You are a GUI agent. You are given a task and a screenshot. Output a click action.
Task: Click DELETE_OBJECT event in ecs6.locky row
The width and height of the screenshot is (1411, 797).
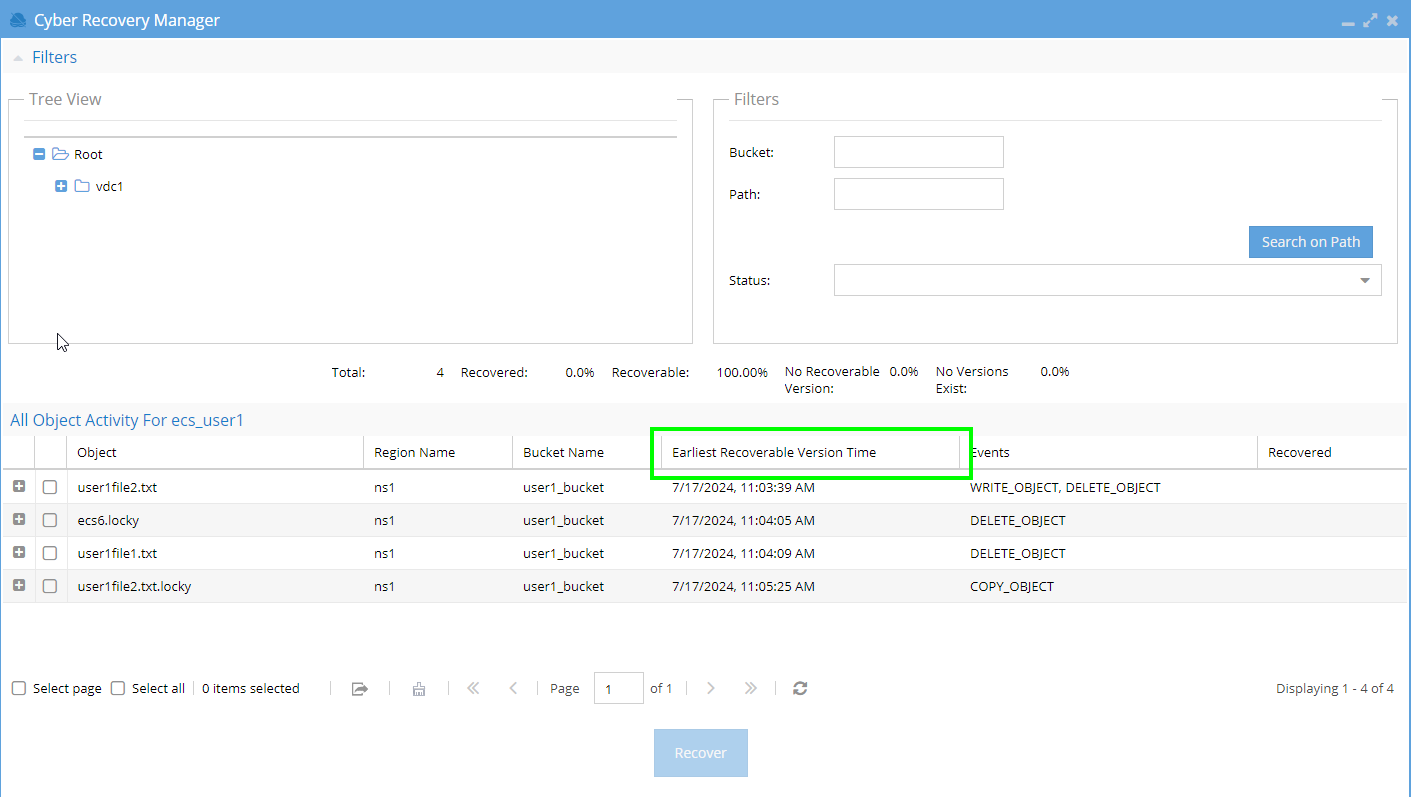click(x=1018, y=521)
